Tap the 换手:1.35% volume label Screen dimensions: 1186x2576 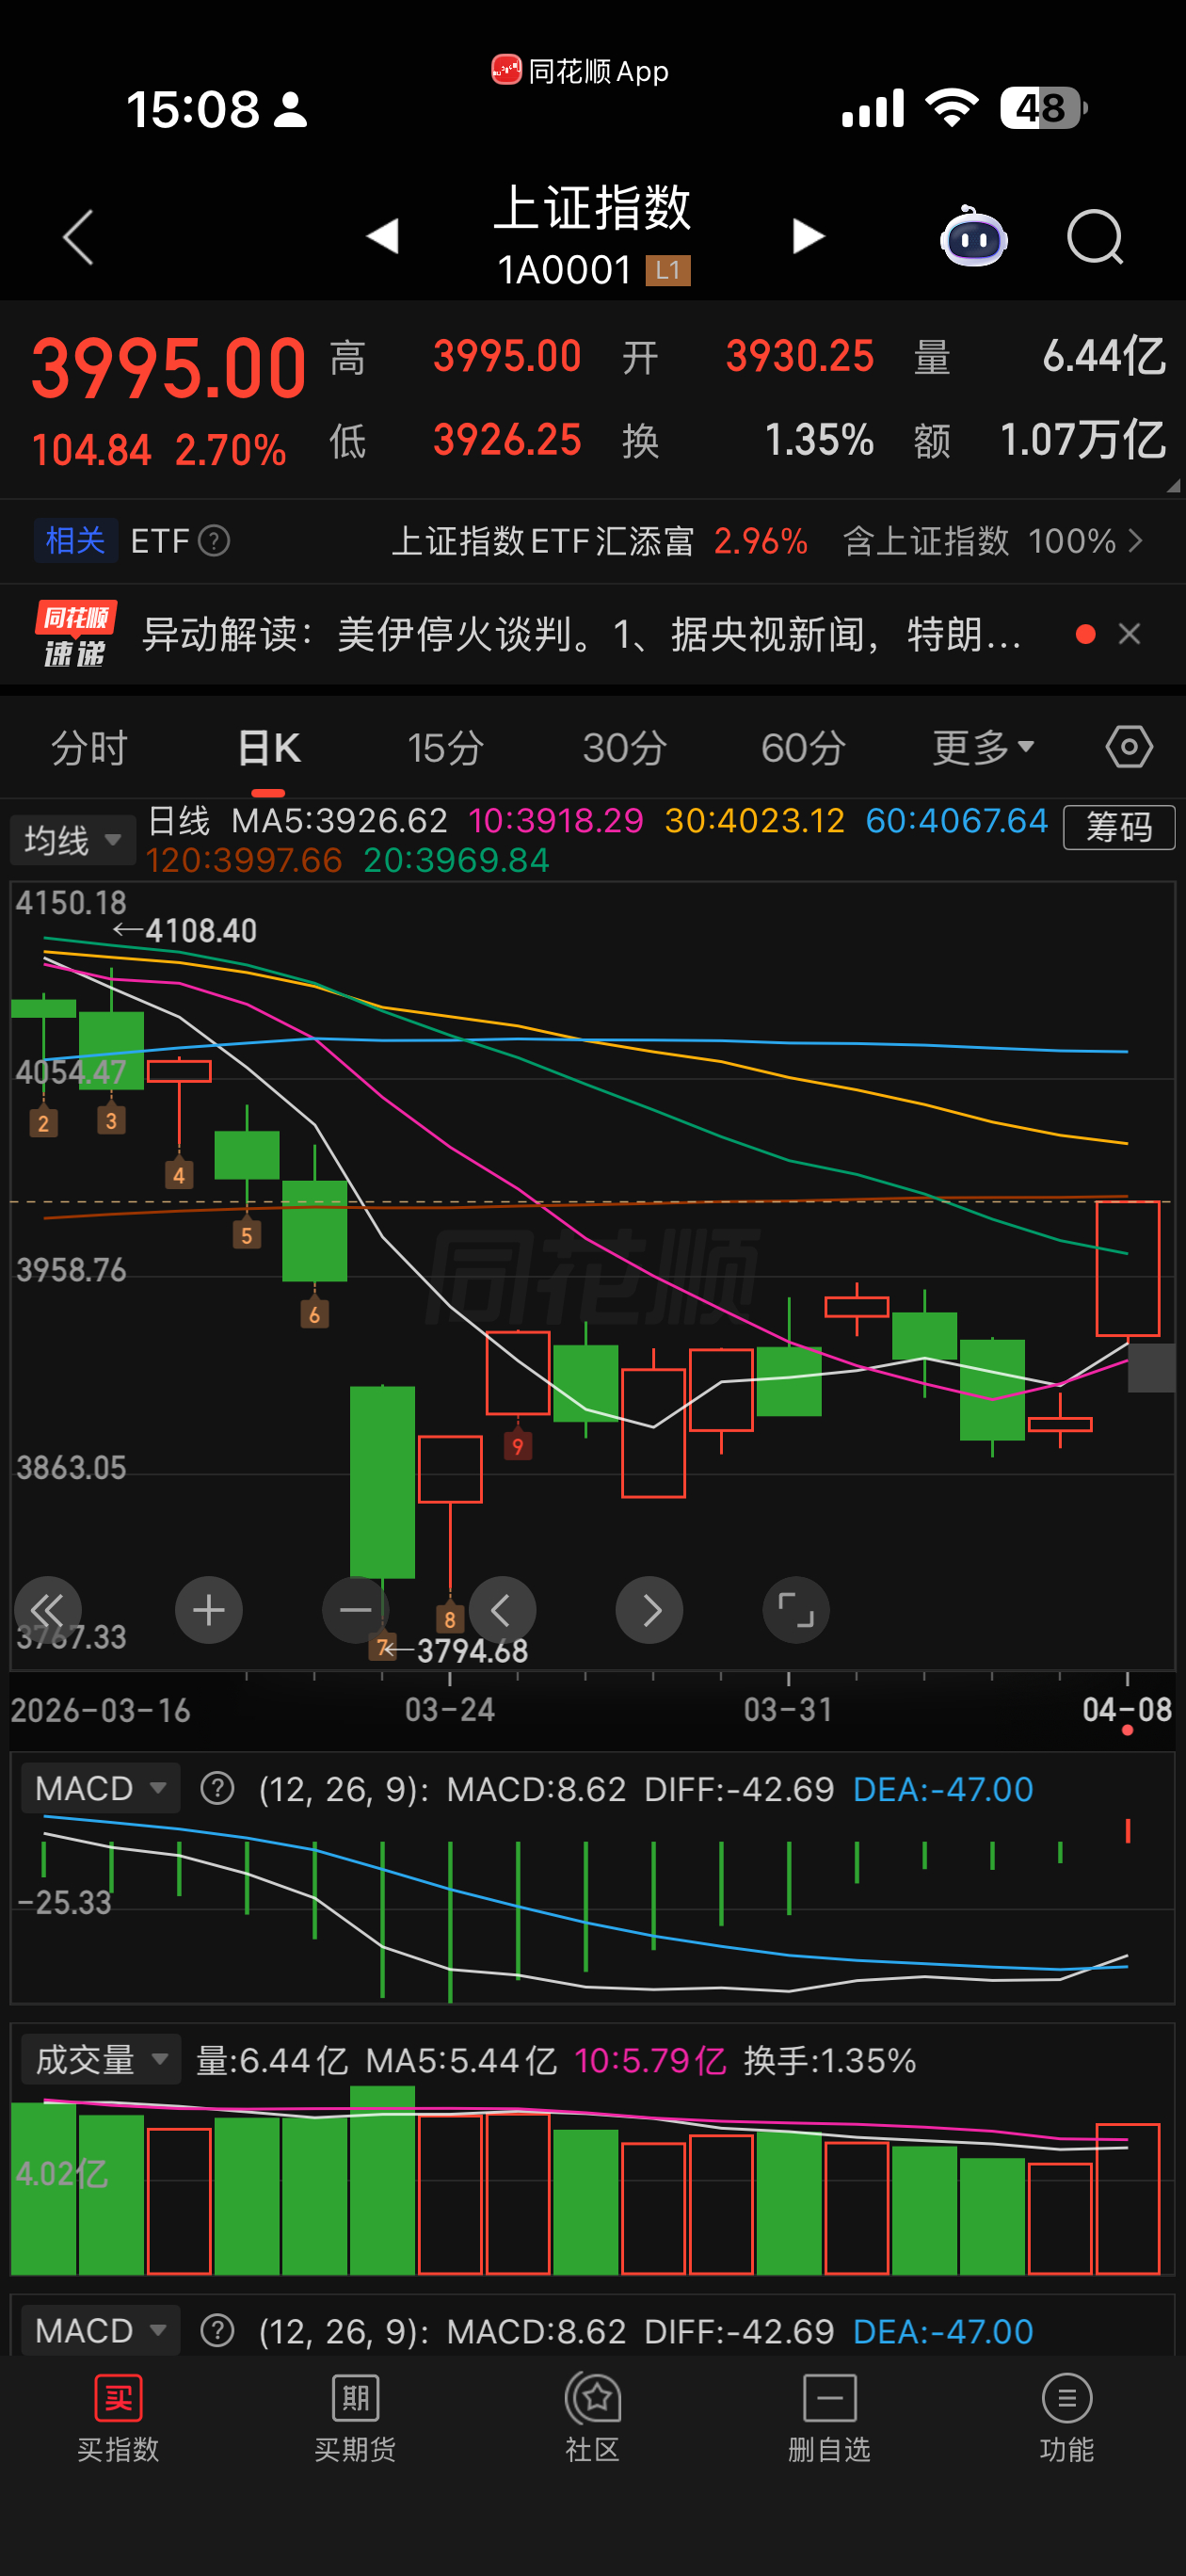click(830, 2059)
